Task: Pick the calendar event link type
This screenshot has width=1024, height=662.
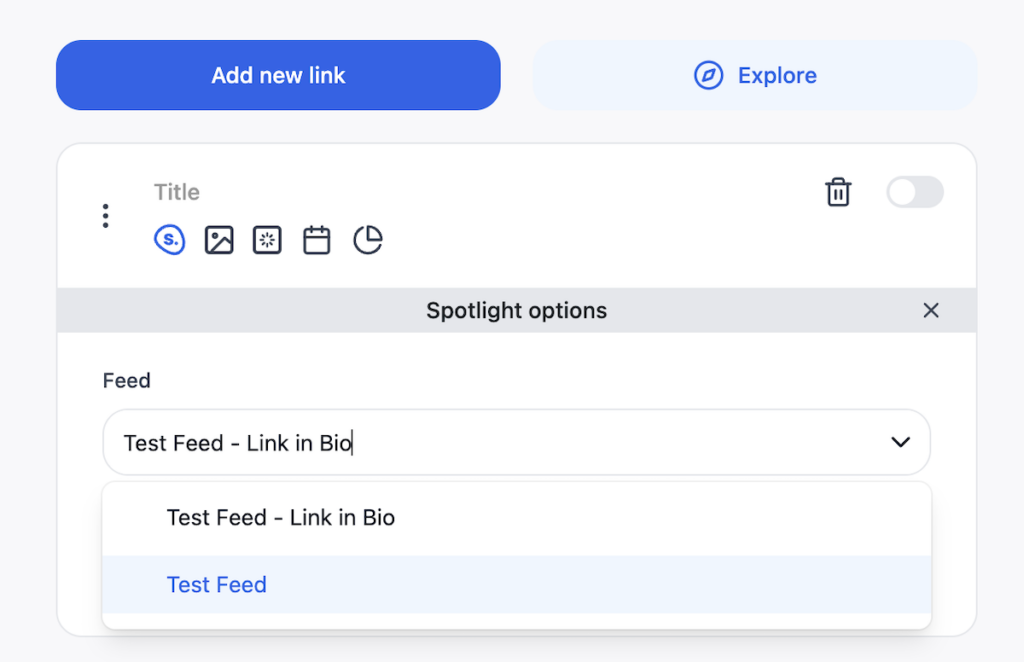Action: tap(316, 240)
